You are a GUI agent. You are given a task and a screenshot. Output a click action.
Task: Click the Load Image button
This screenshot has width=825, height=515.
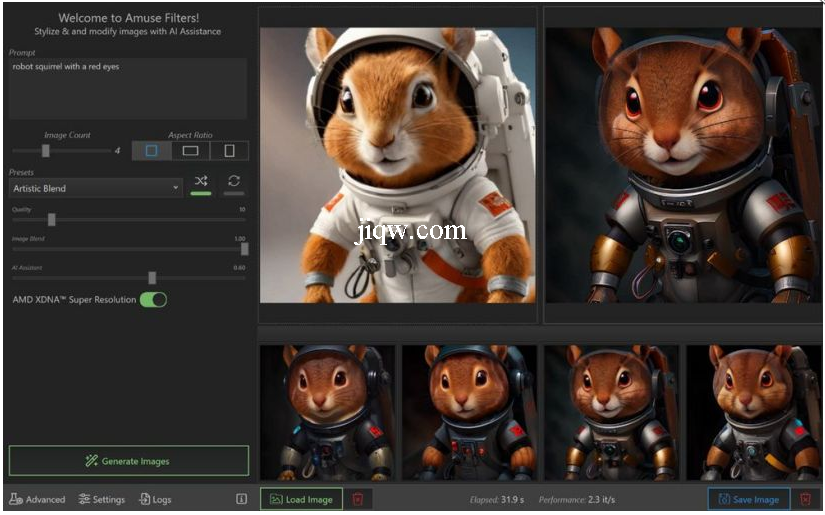pyautogui.click(x=301, y=498)
